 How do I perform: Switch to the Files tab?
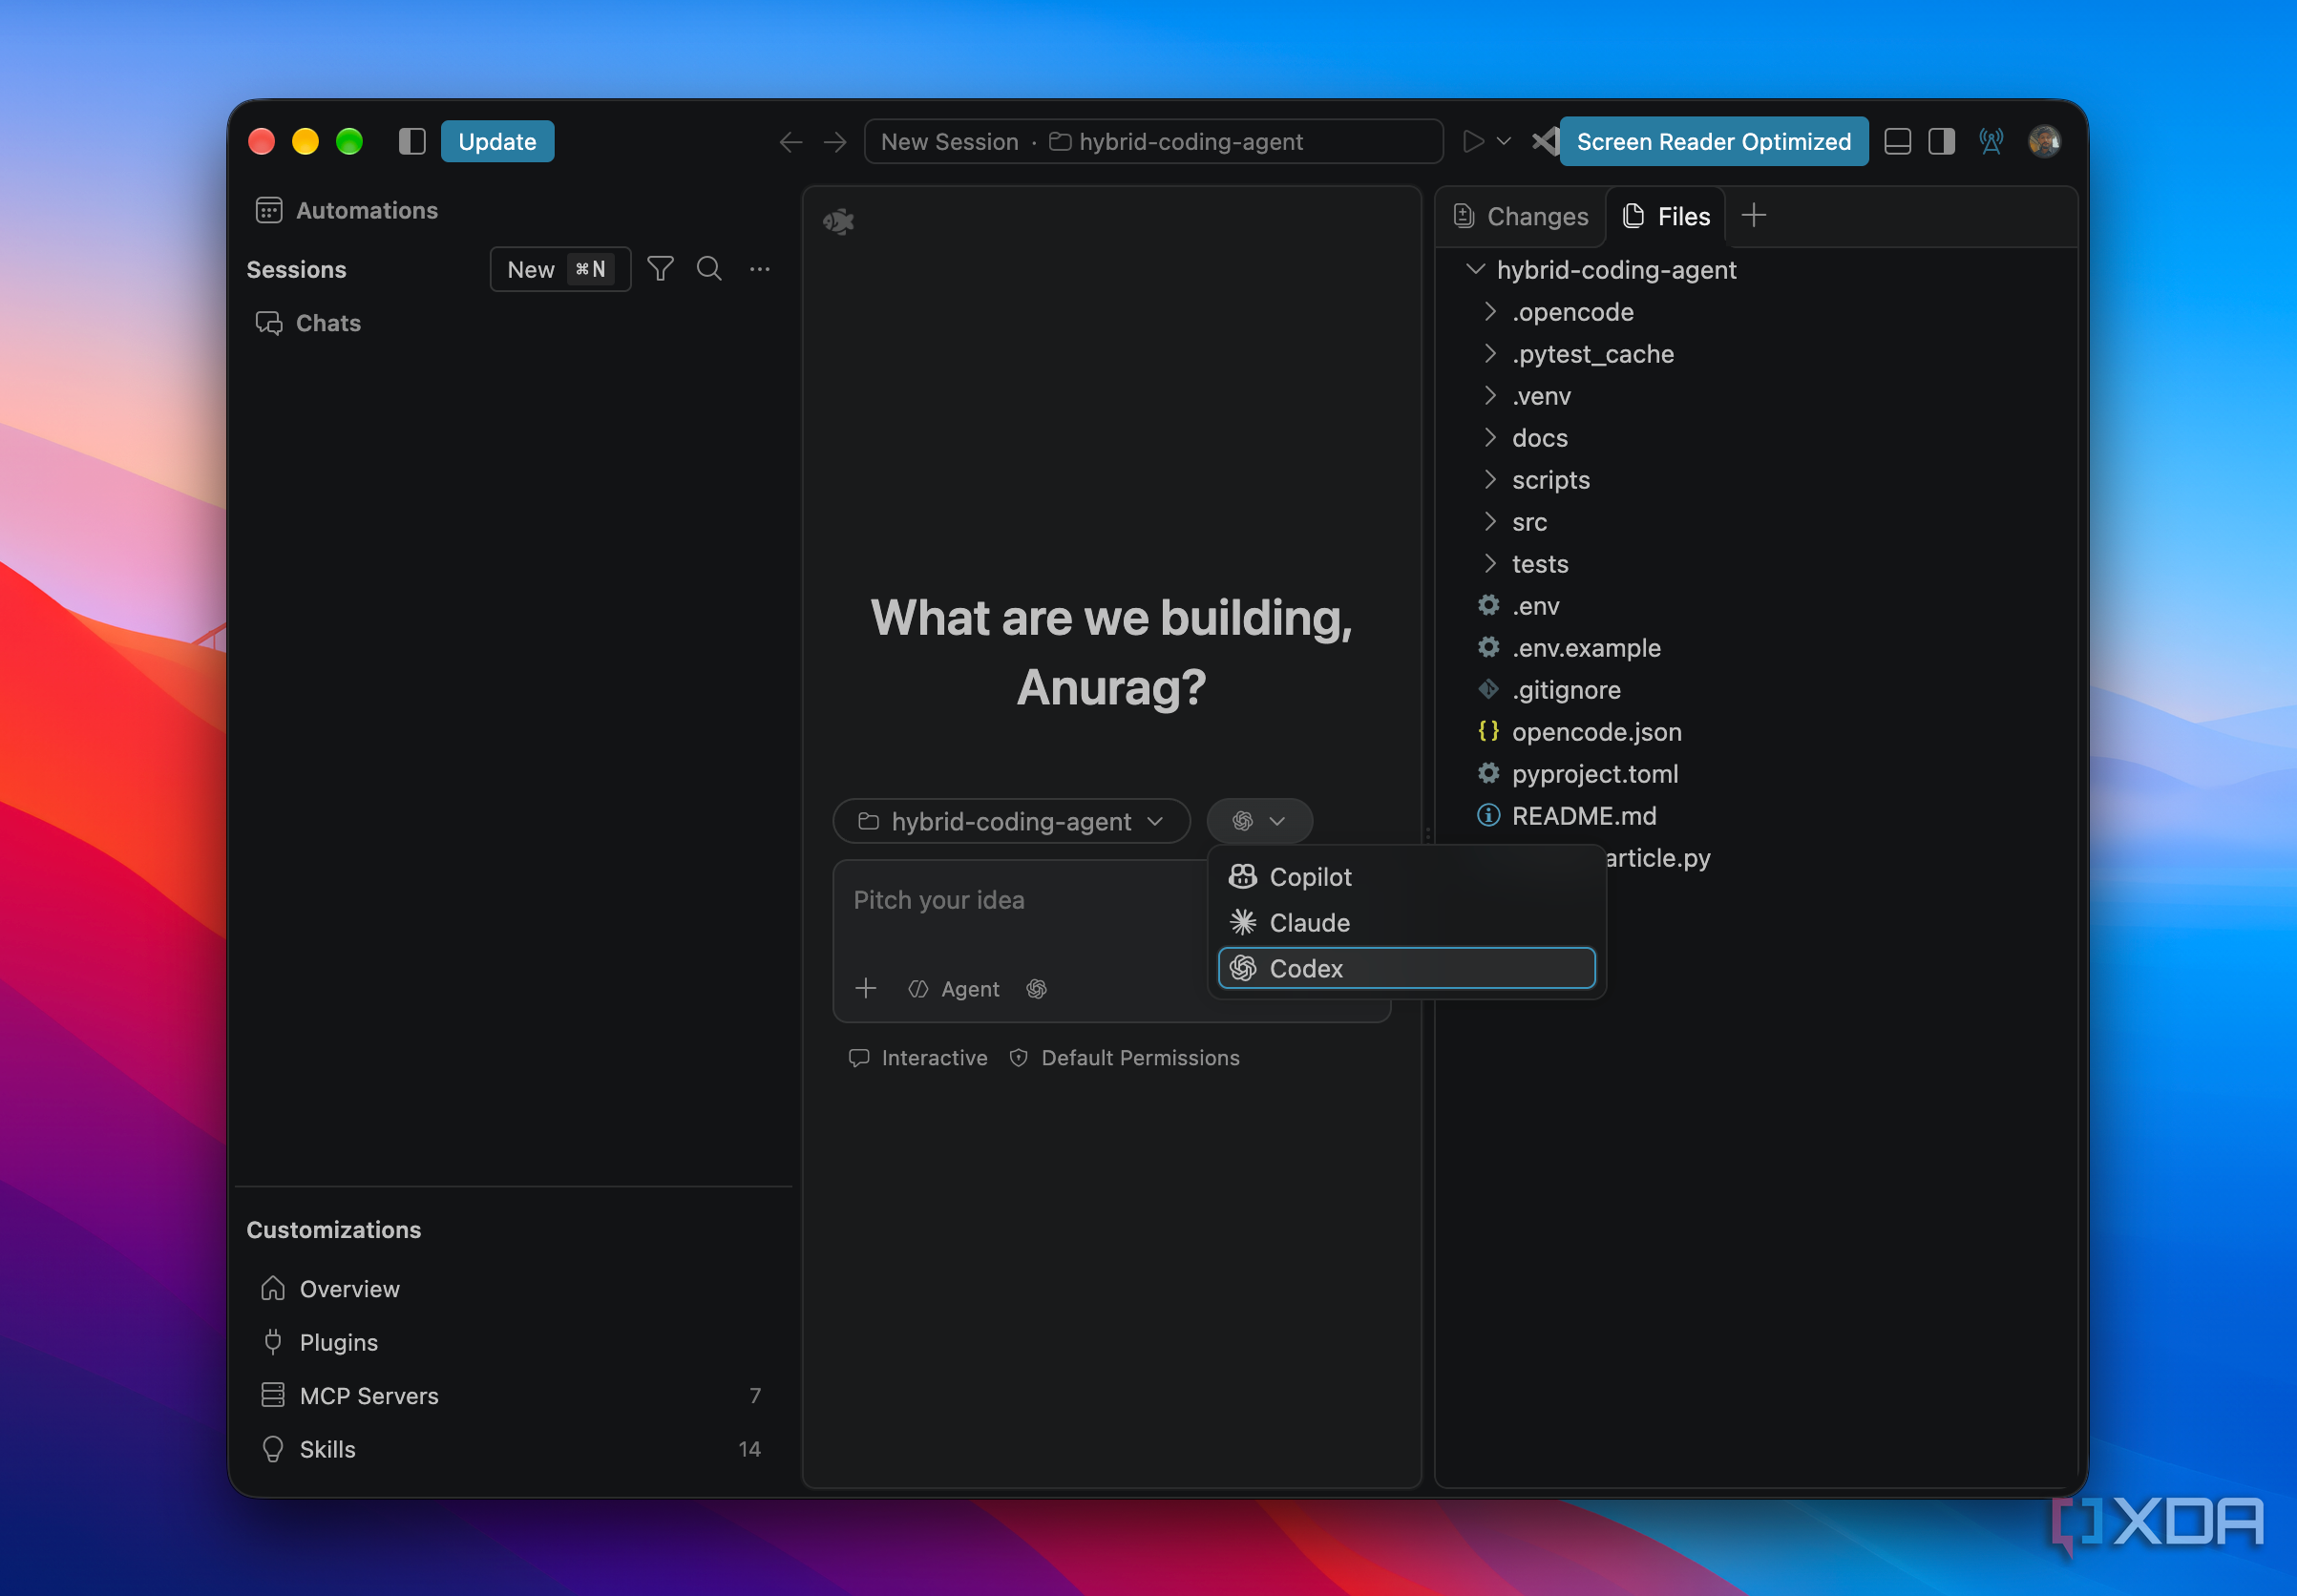[x=1665, y=216]
